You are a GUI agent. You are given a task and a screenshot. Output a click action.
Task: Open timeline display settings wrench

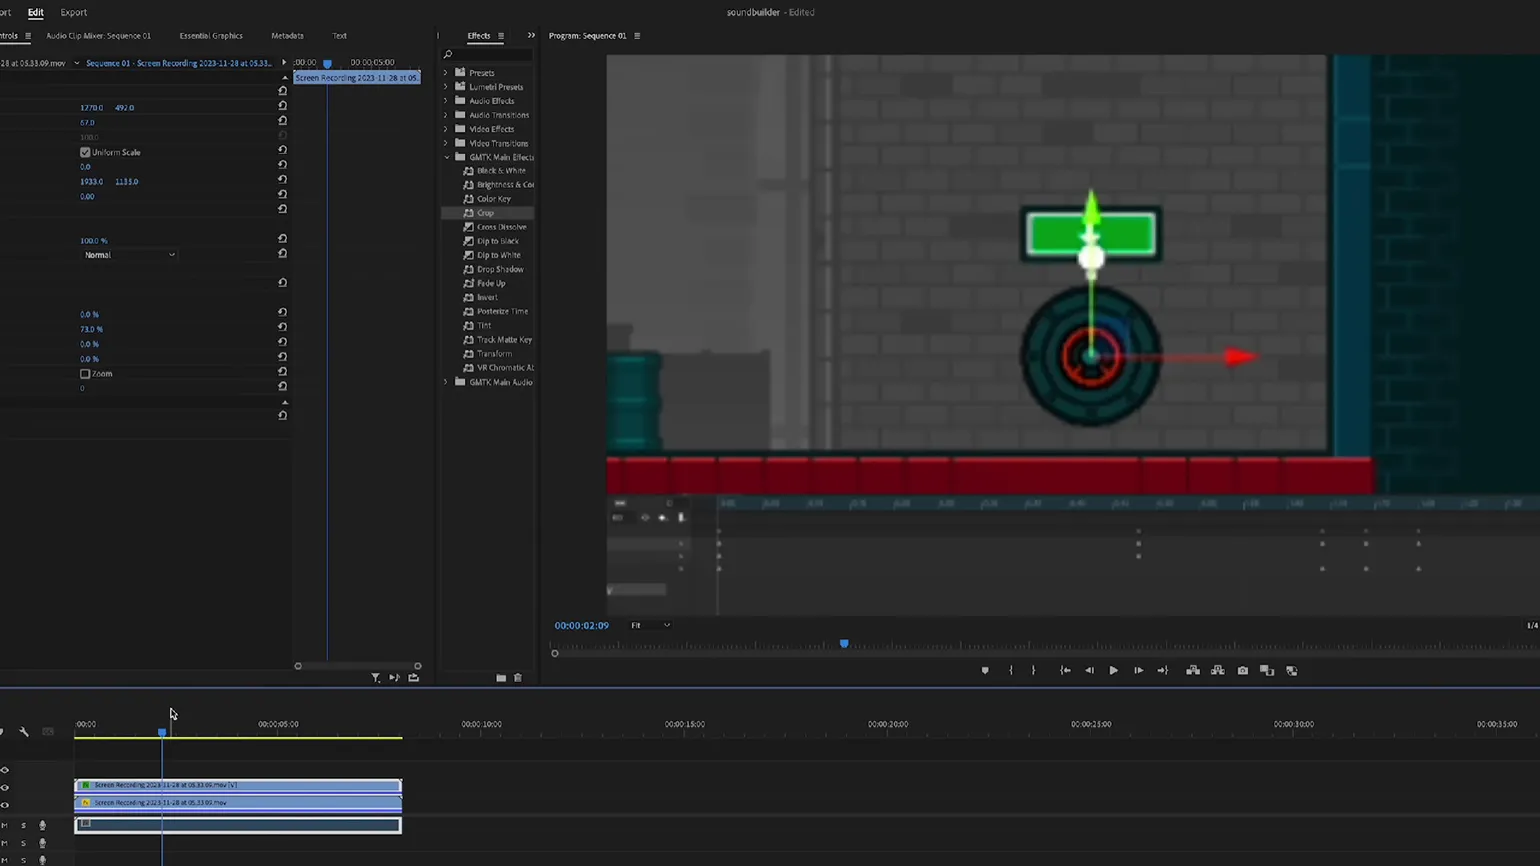[x=24, y=732]
